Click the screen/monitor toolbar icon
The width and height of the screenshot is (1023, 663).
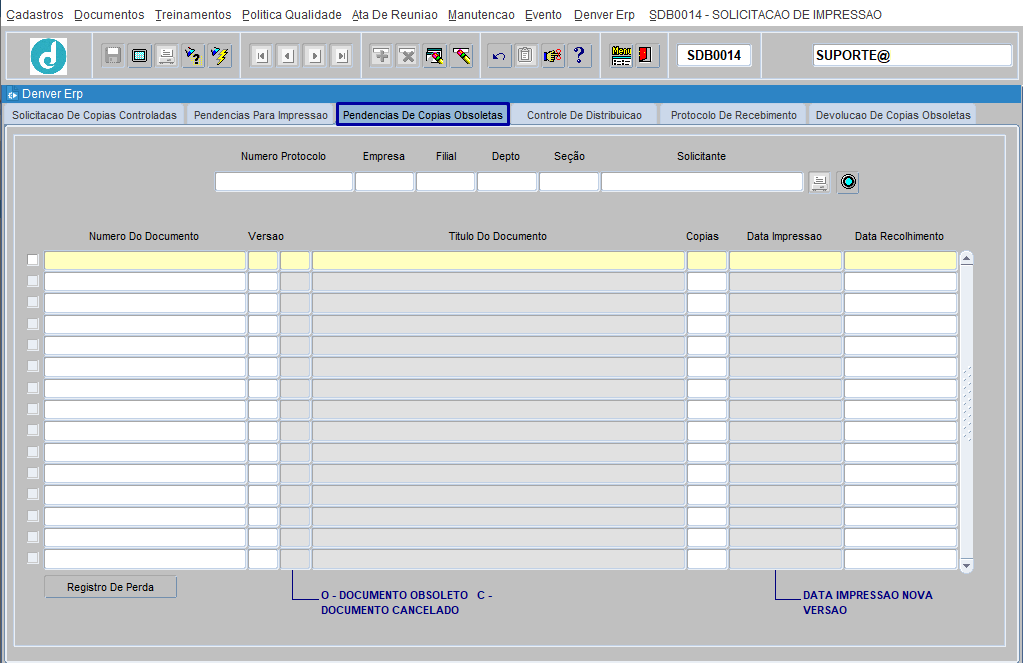click(140, 55)
